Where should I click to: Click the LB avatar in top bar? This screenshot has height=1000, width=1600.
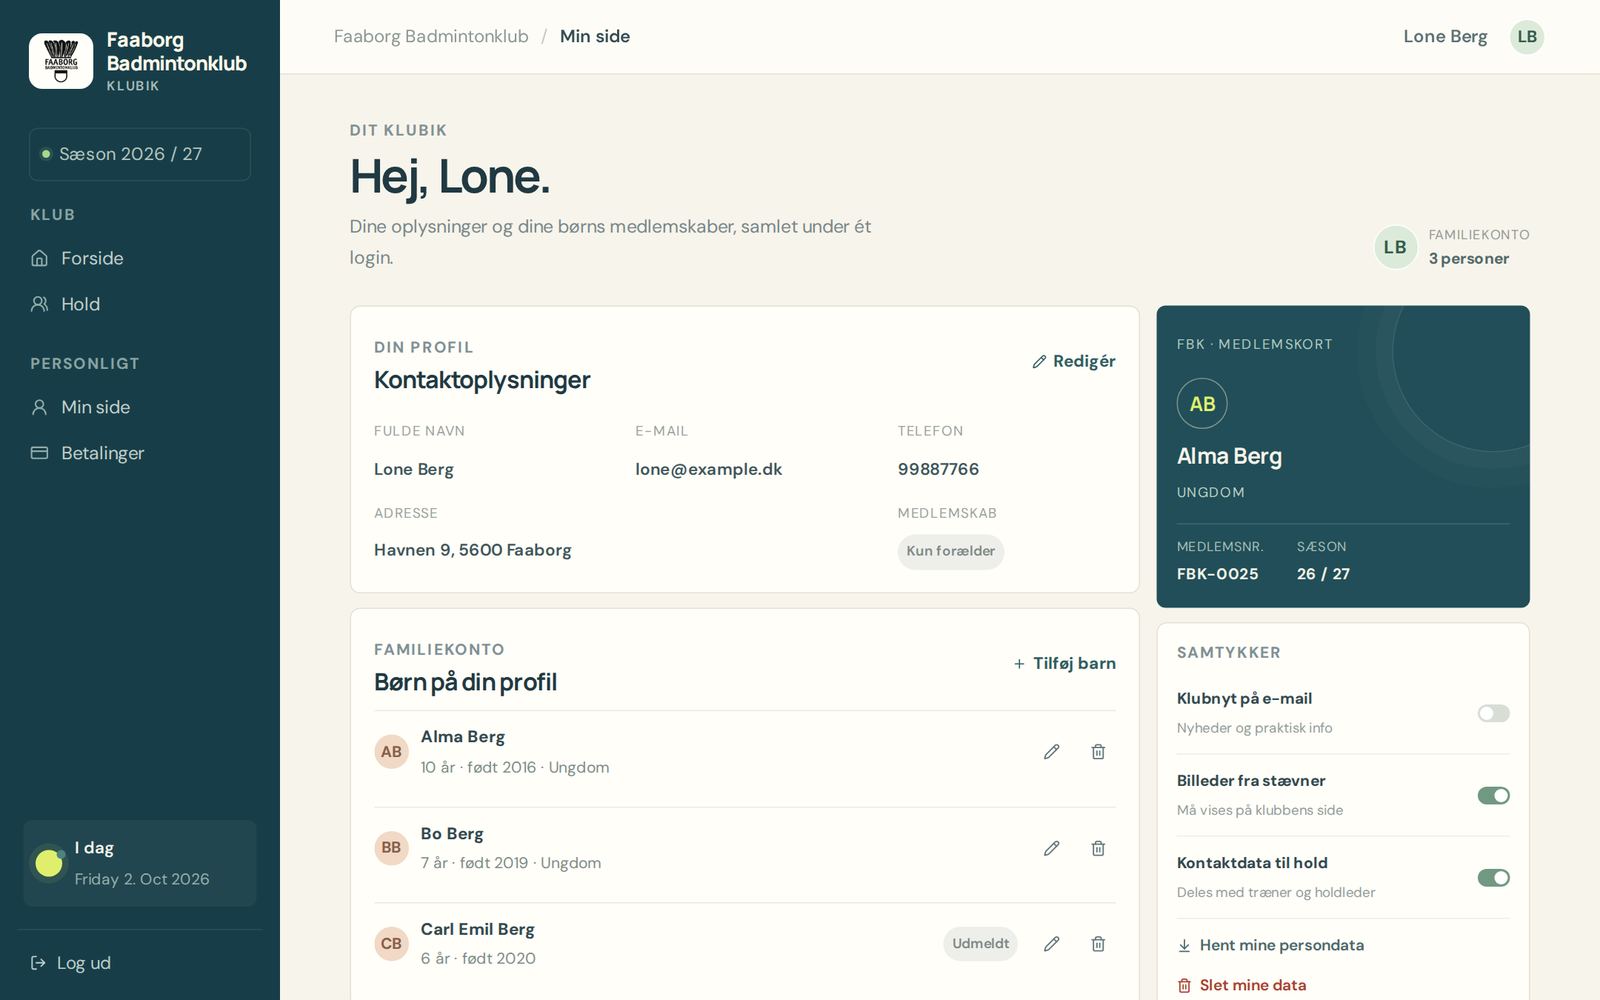point(1527,37)
